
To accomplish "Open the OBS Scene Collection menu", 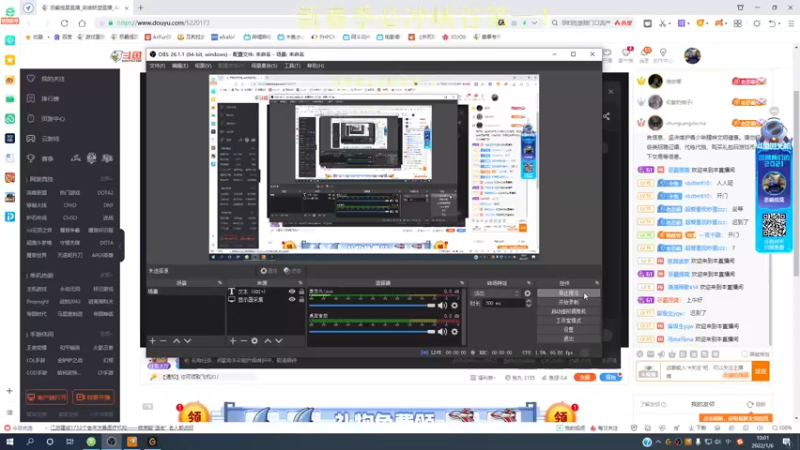I will click(264, 66).
